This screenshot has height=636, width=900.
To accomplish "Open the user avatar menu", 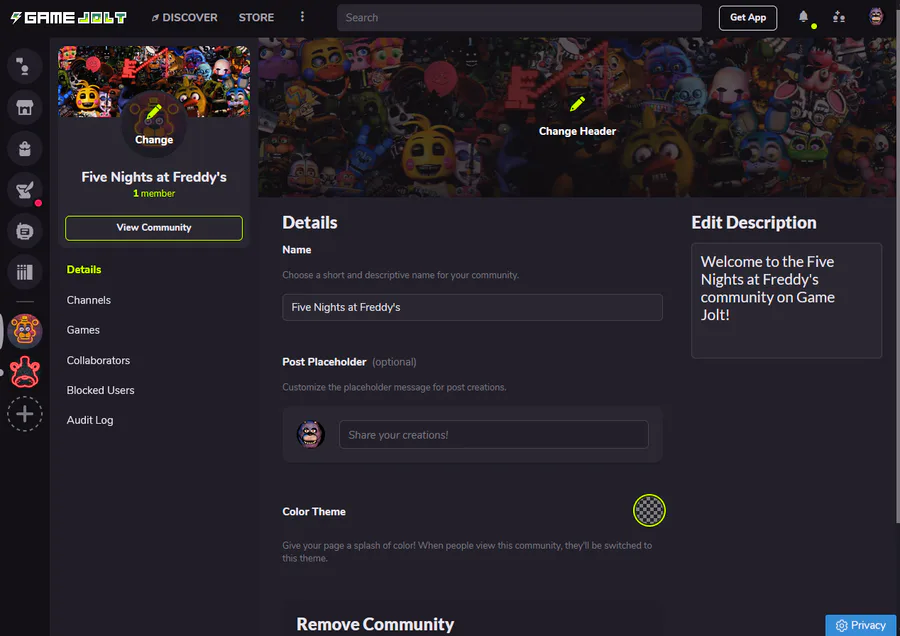I will (x=876, y=17).
